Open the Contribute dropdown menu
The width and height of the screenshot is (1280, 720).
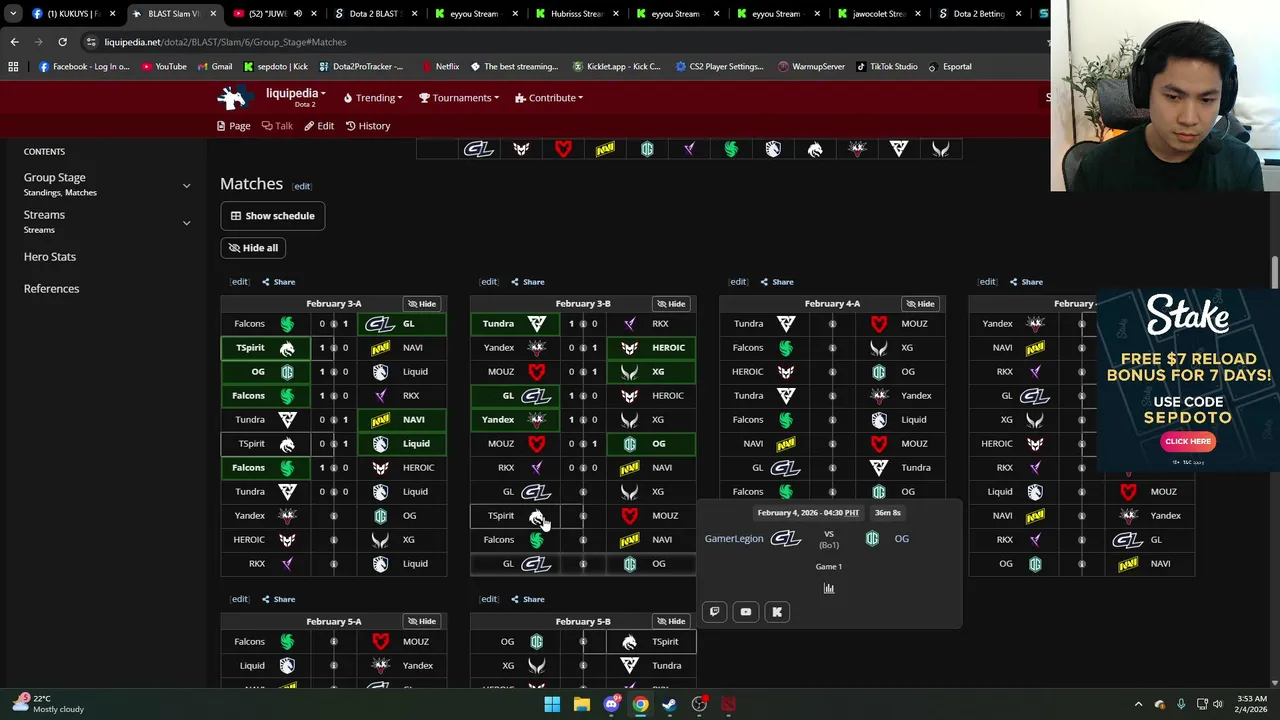tap(549, 98)
